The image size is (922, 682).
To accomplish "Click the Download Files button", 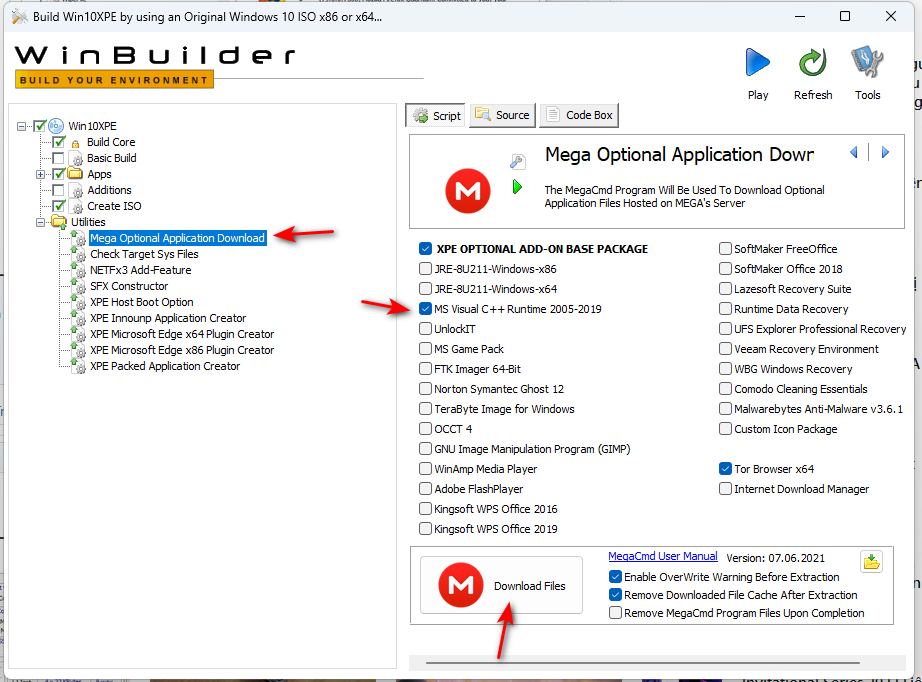I will coord(501,586).
